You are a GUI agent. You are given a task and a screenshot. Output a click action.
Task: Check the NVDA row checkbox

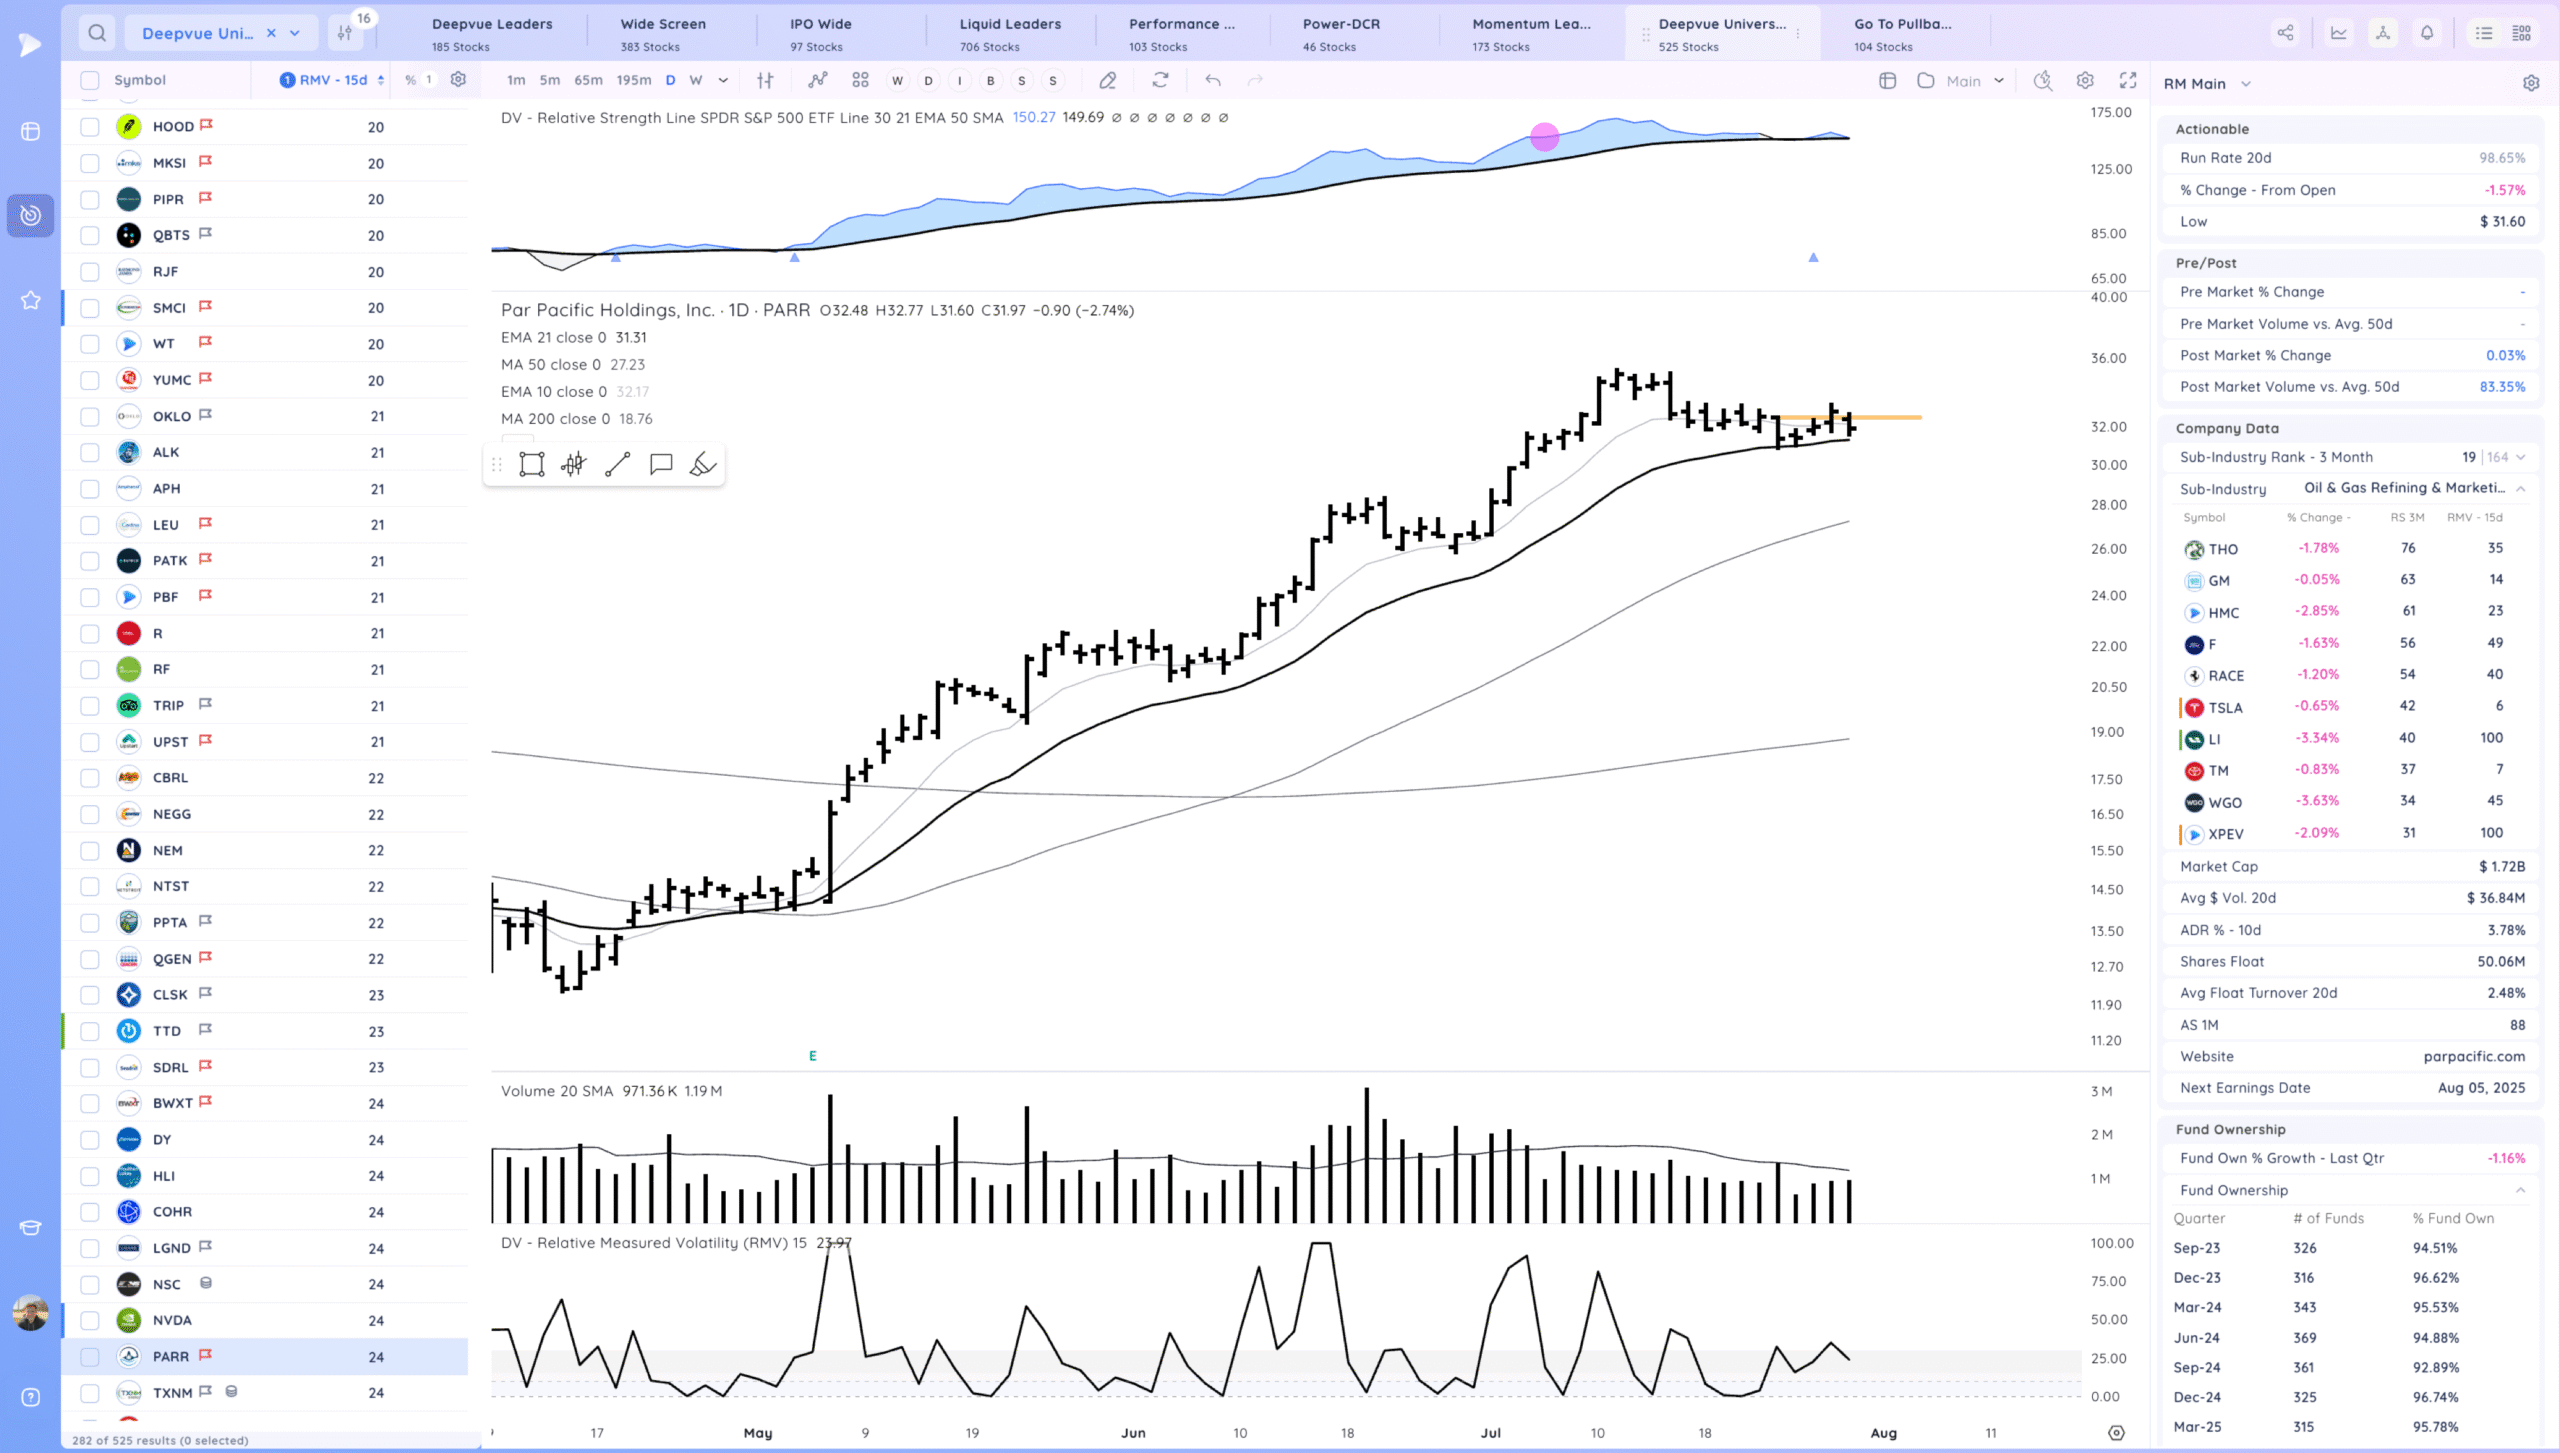(90, 1320)
